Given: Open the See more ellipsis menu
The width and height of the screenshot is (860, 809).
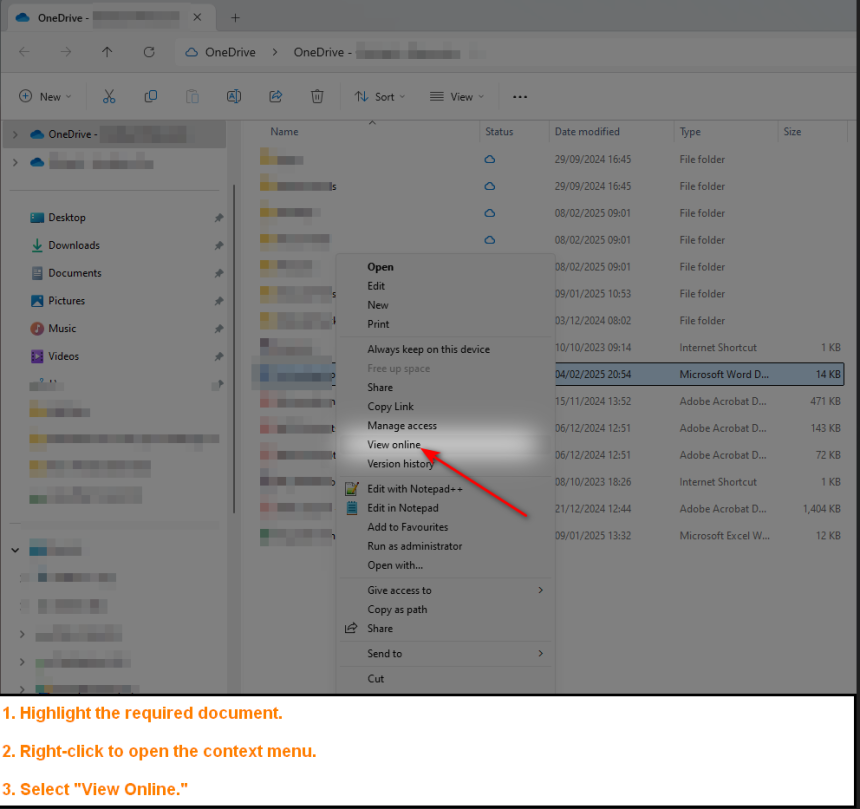Looking at the screenshot, I should coord(519,97).
